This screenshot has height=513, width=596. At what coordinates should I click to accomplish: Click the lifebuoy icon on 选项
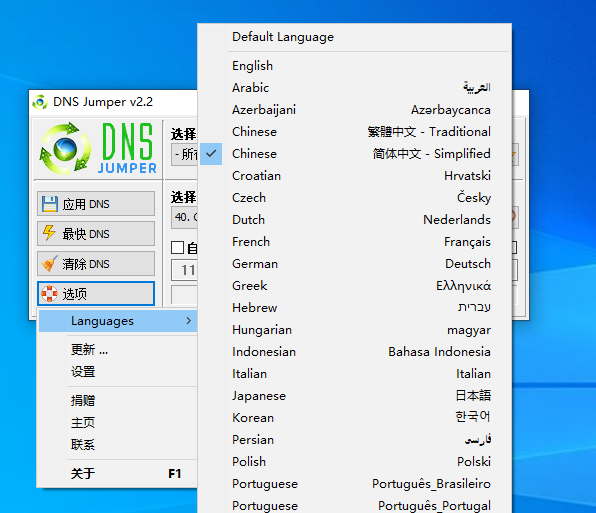(x=49, y=293)
